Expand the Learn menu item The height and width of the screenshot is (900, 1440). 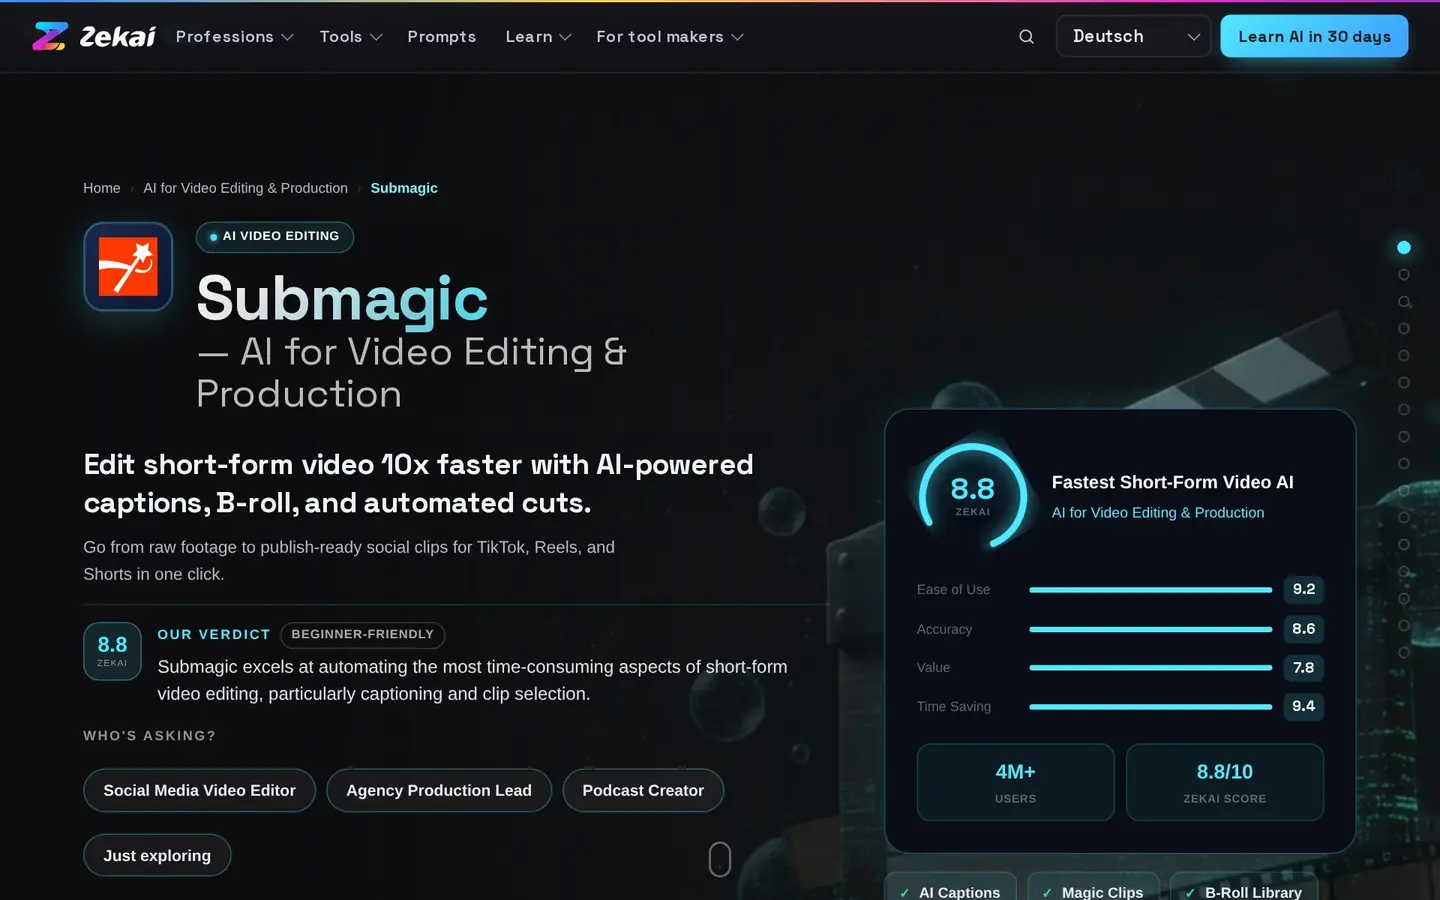click(538, 36)
